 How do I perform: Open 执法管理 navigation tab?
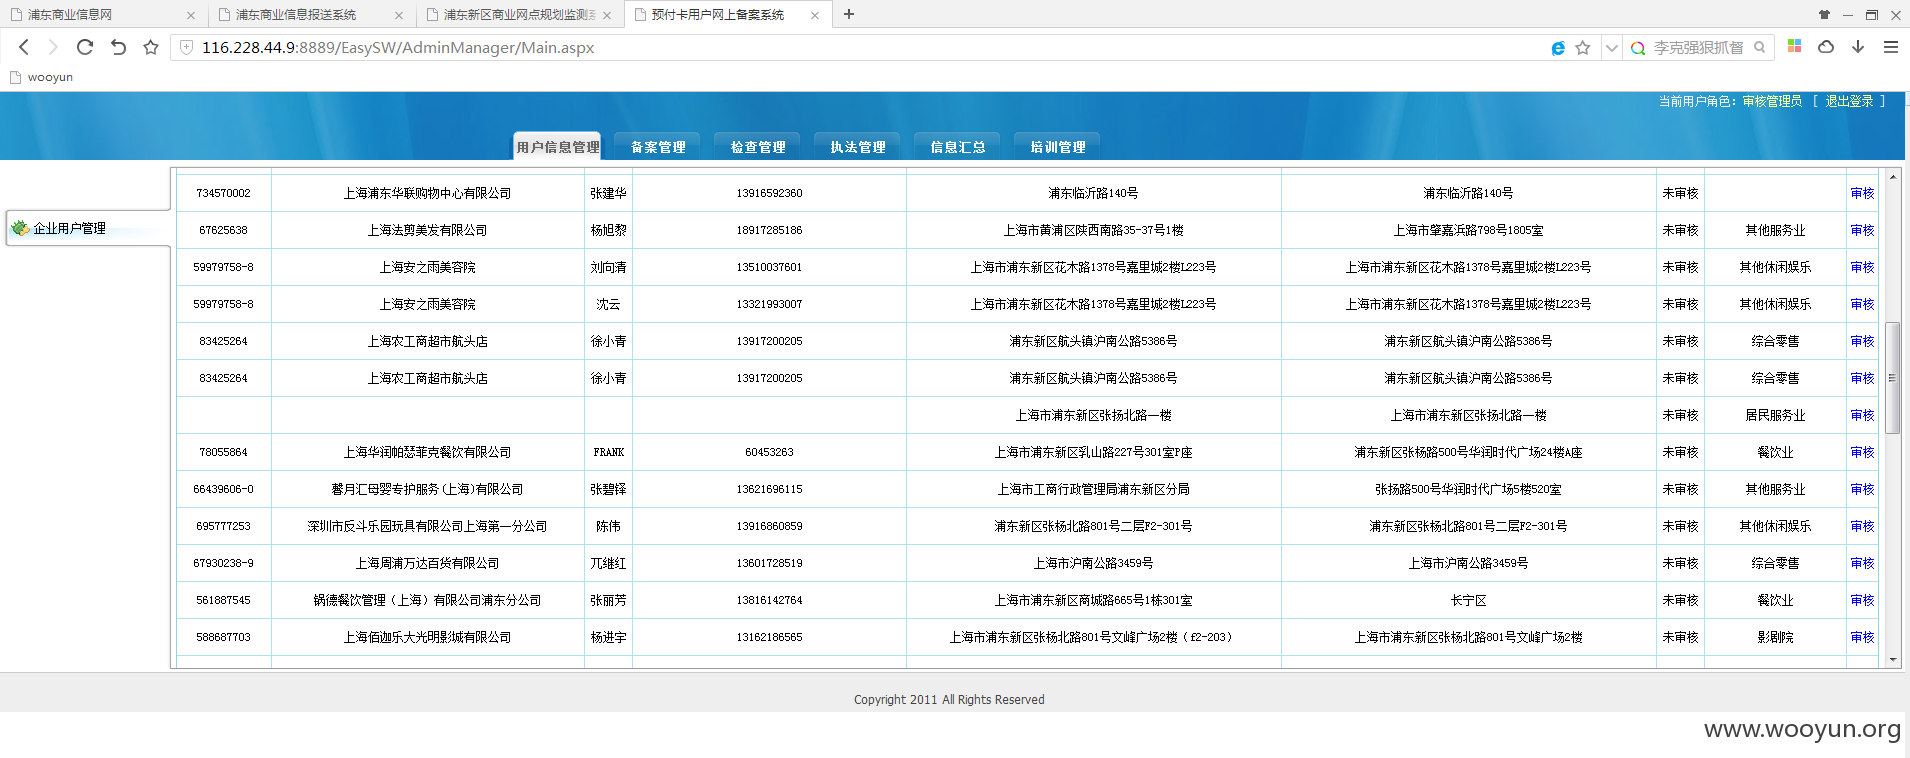(x=857, y=146)
